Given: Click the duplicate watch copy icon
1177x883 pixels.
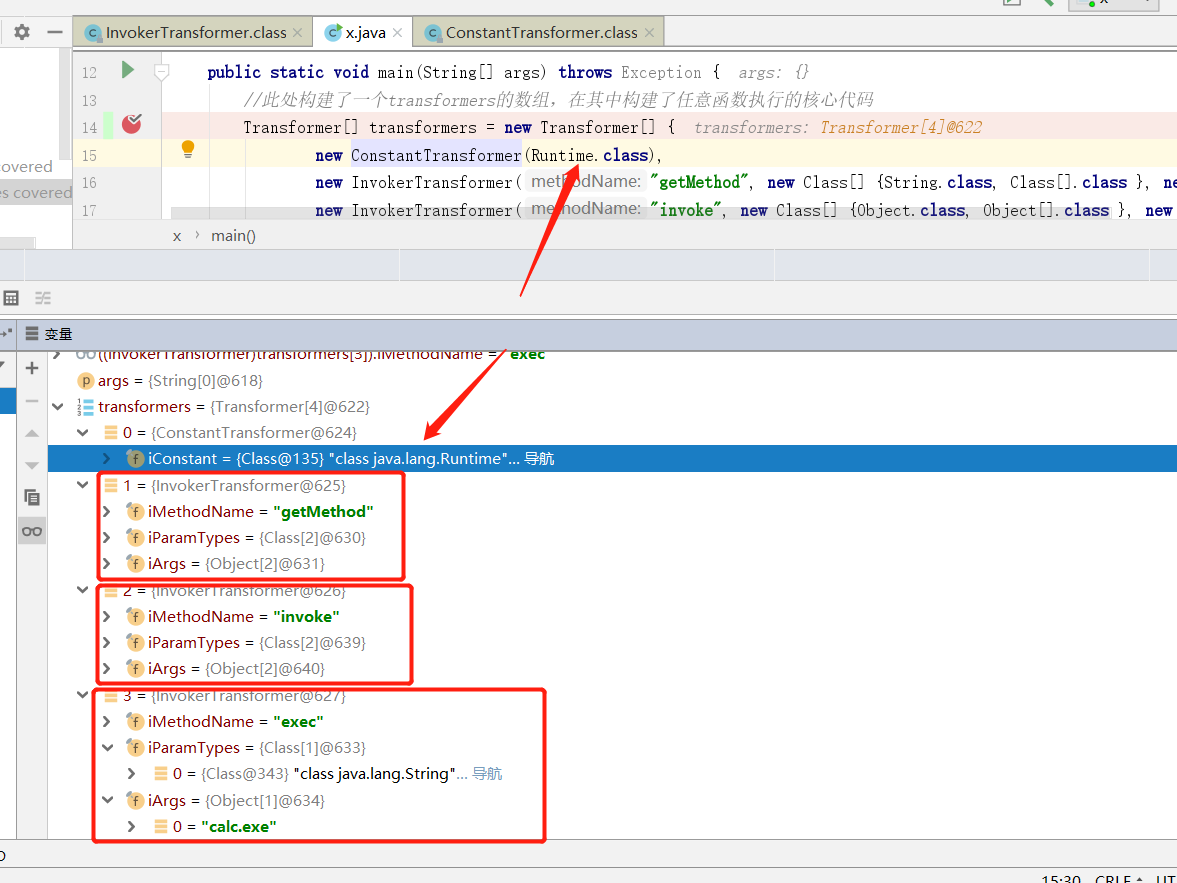Looking at the screenshot, I should point(32,497).
